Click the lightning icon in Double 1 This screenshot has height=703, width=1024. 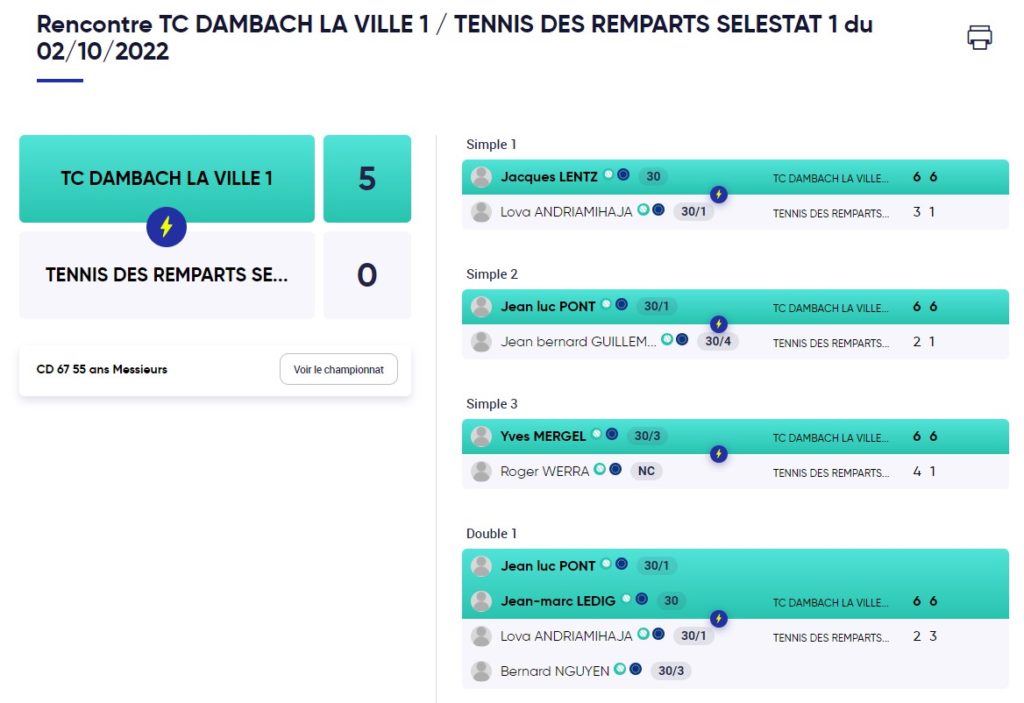click(718, 618)
